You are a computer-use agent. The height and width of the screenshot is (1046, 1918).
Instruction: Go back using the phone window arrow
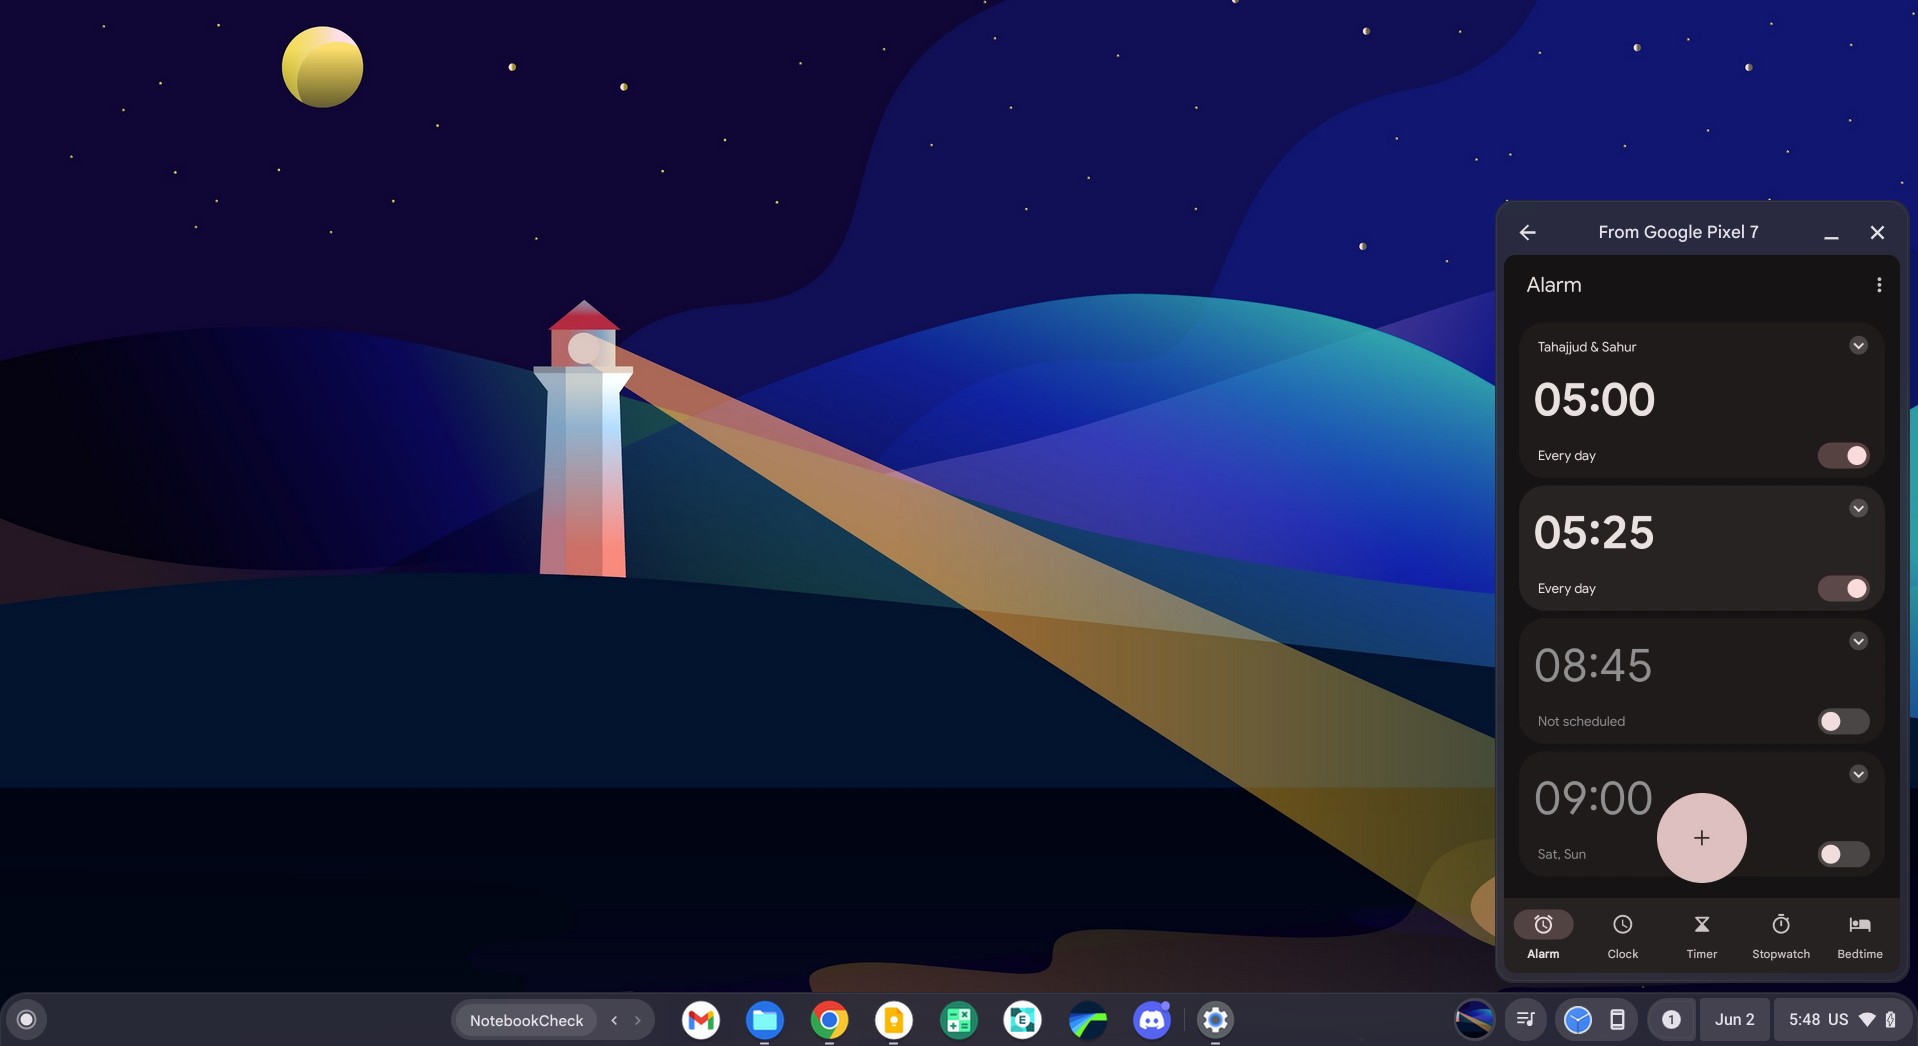tap(1527, 232)
